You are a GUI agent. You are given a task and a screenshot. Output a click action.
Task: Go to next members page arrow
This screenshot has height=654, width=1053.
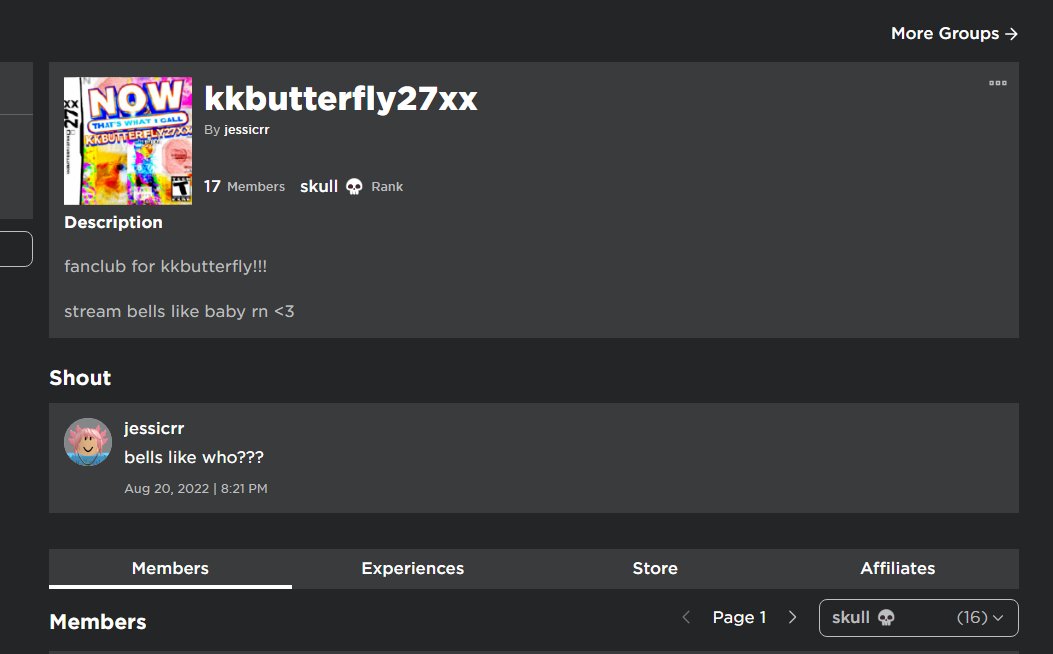point(792,617)
